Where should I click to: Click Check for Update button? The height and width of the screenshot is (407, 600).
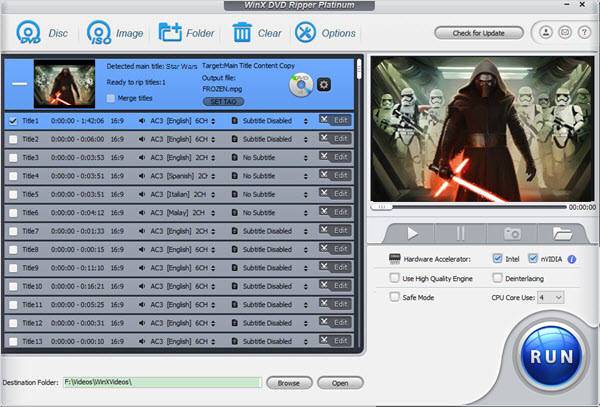pyautogui.click(x=479, y=33)
